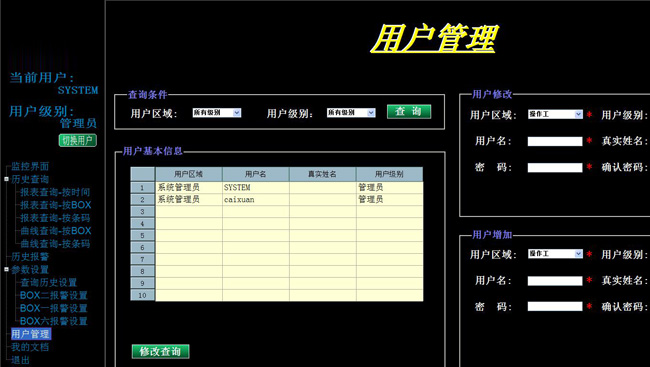Click 用户名 input in 用户增加 panel
Image resolution: width=650 pixels, height=367 pixels.
555,281
